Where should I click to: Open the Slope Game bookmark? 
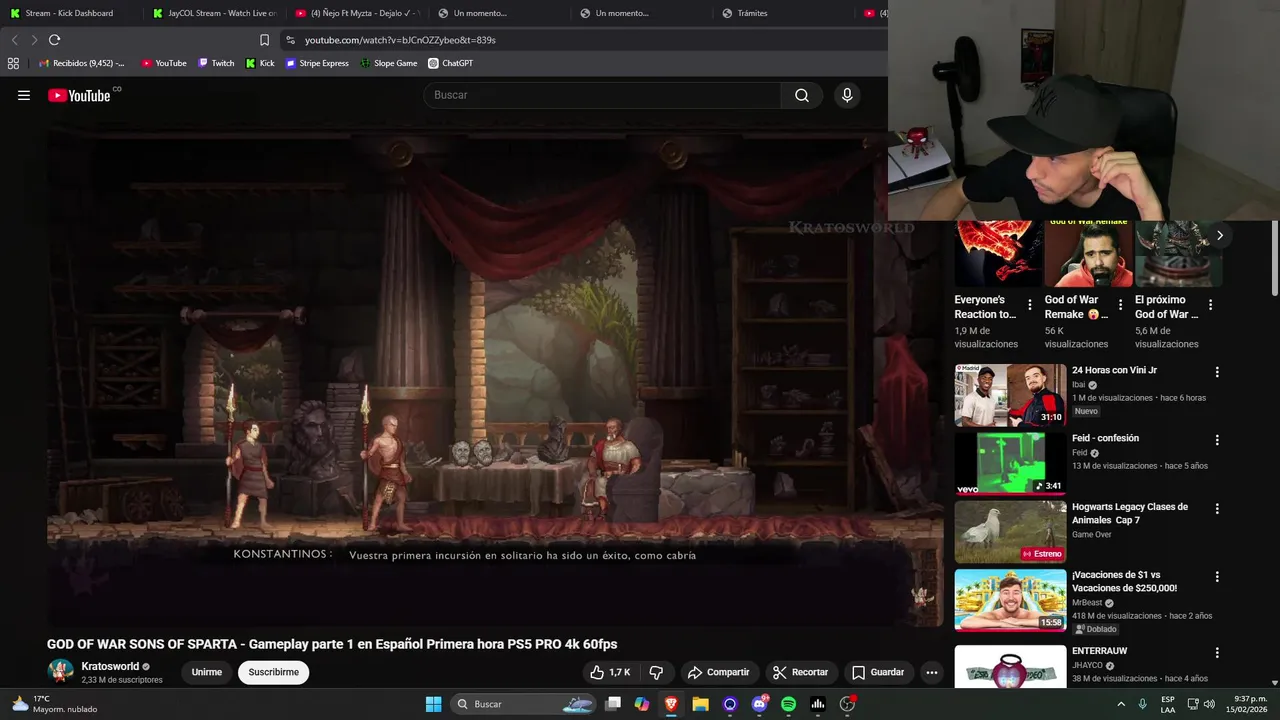coord(389,63)
